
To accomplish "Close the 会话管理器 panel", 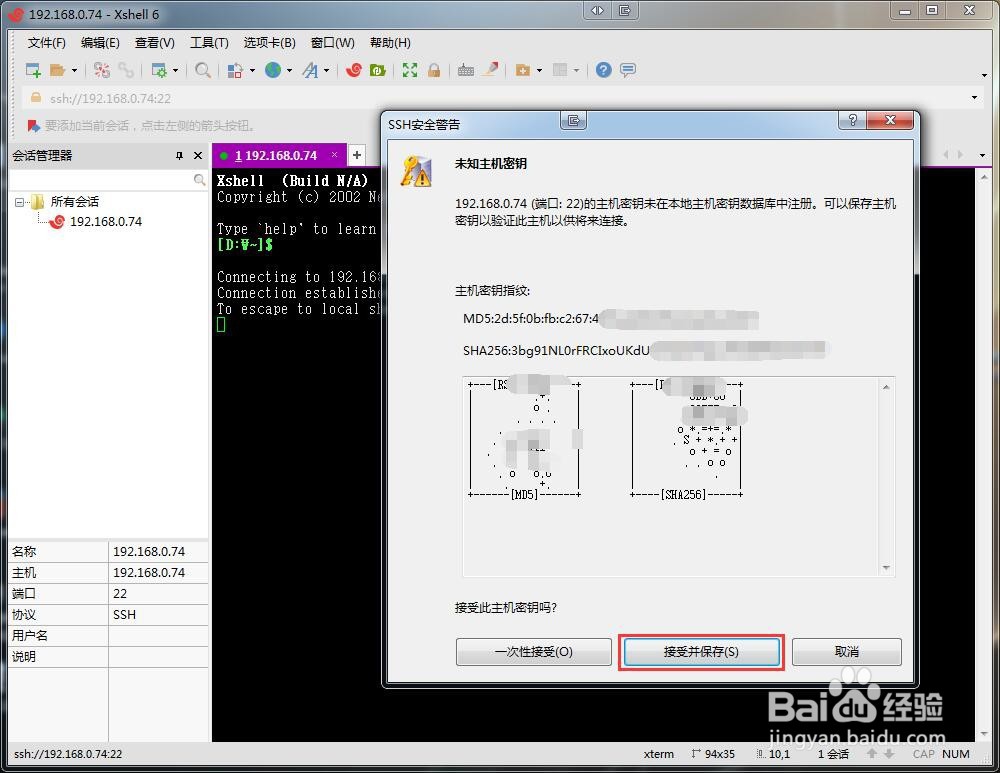I will coord(198,156).
